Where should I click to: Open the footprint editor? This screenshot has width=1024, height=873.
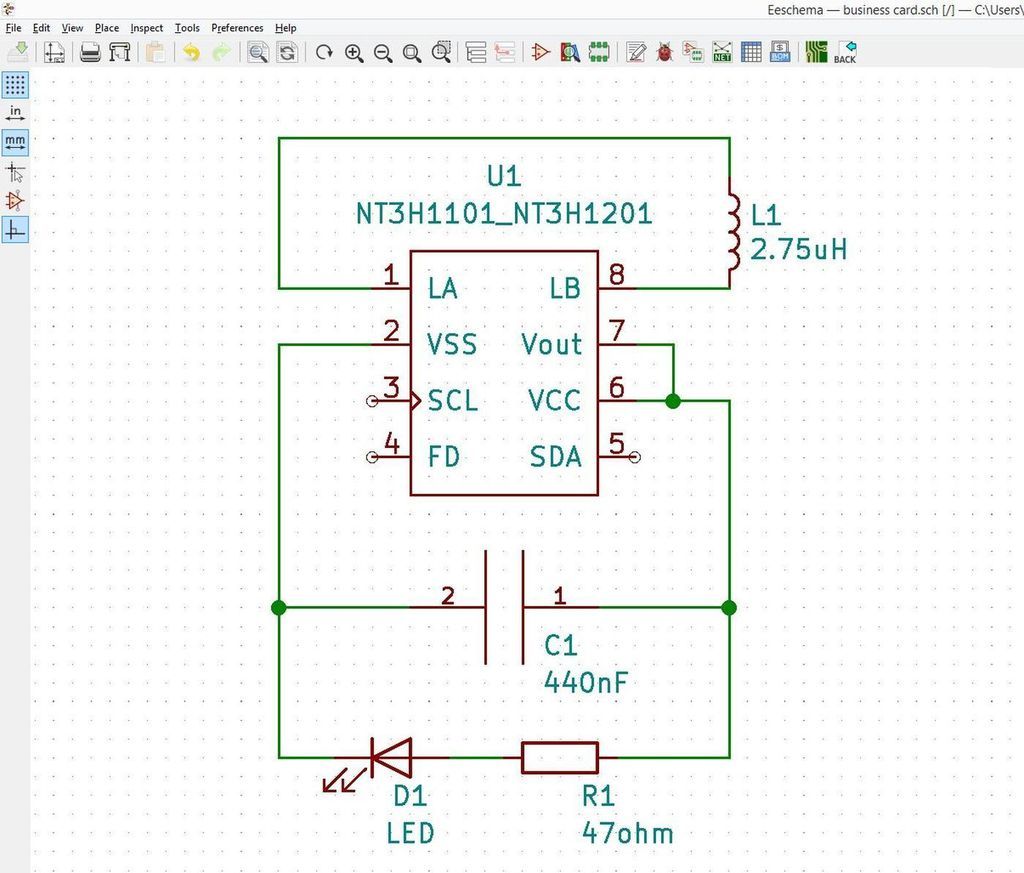599,52
